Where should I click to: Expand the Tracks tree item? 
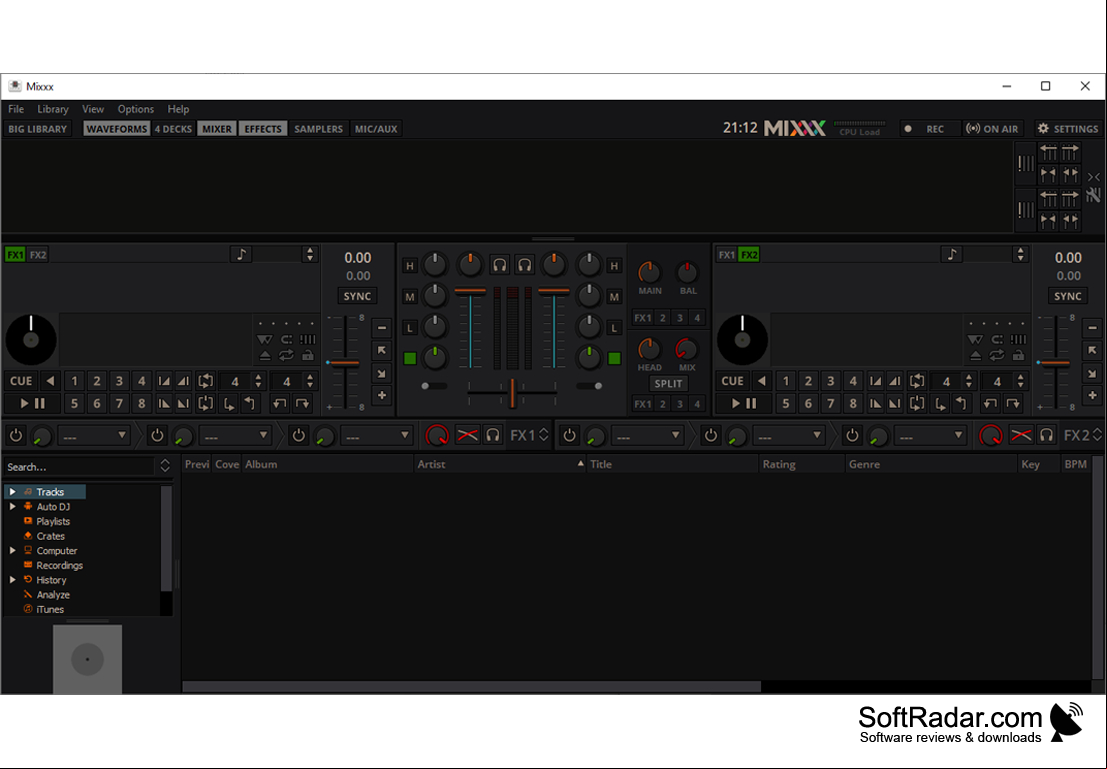click(13, 491)
